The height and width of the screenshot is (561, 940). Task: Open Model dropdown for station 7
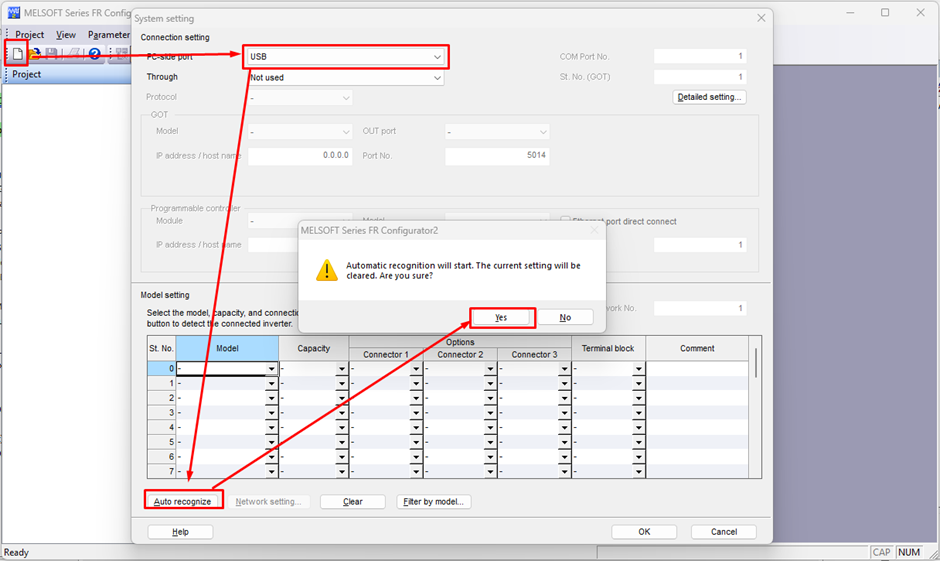point(272,471)
